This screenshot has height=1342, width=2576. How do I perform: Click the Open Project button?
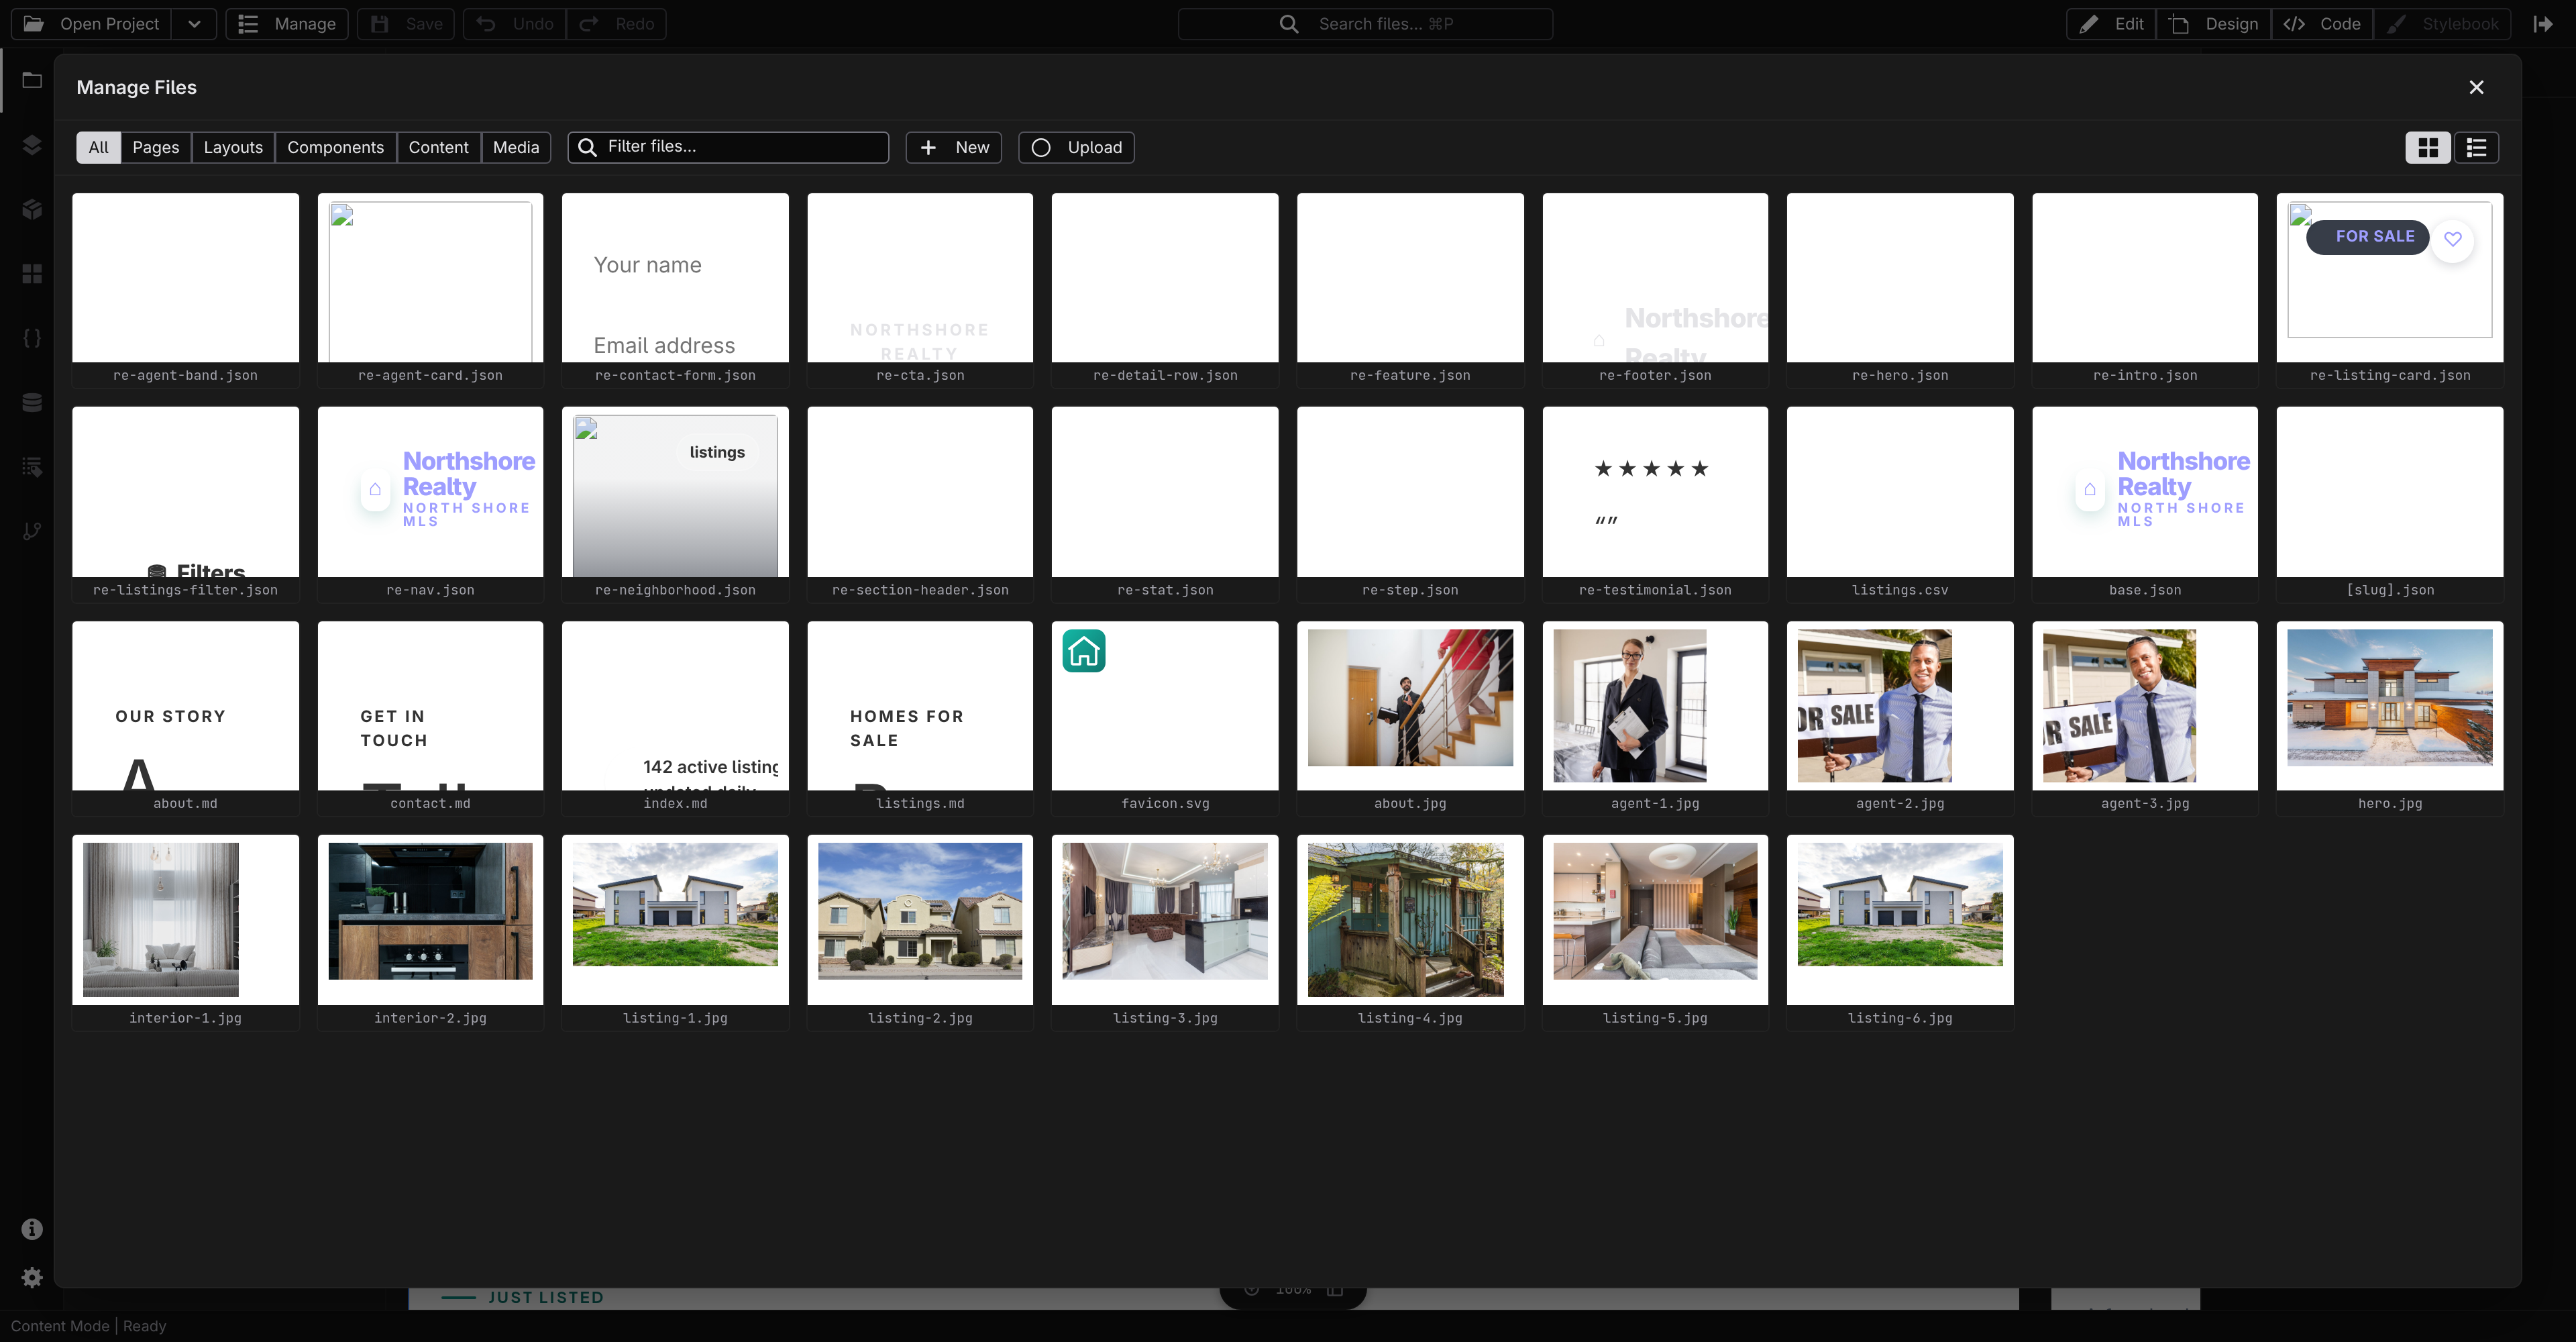tap(91, 24)
